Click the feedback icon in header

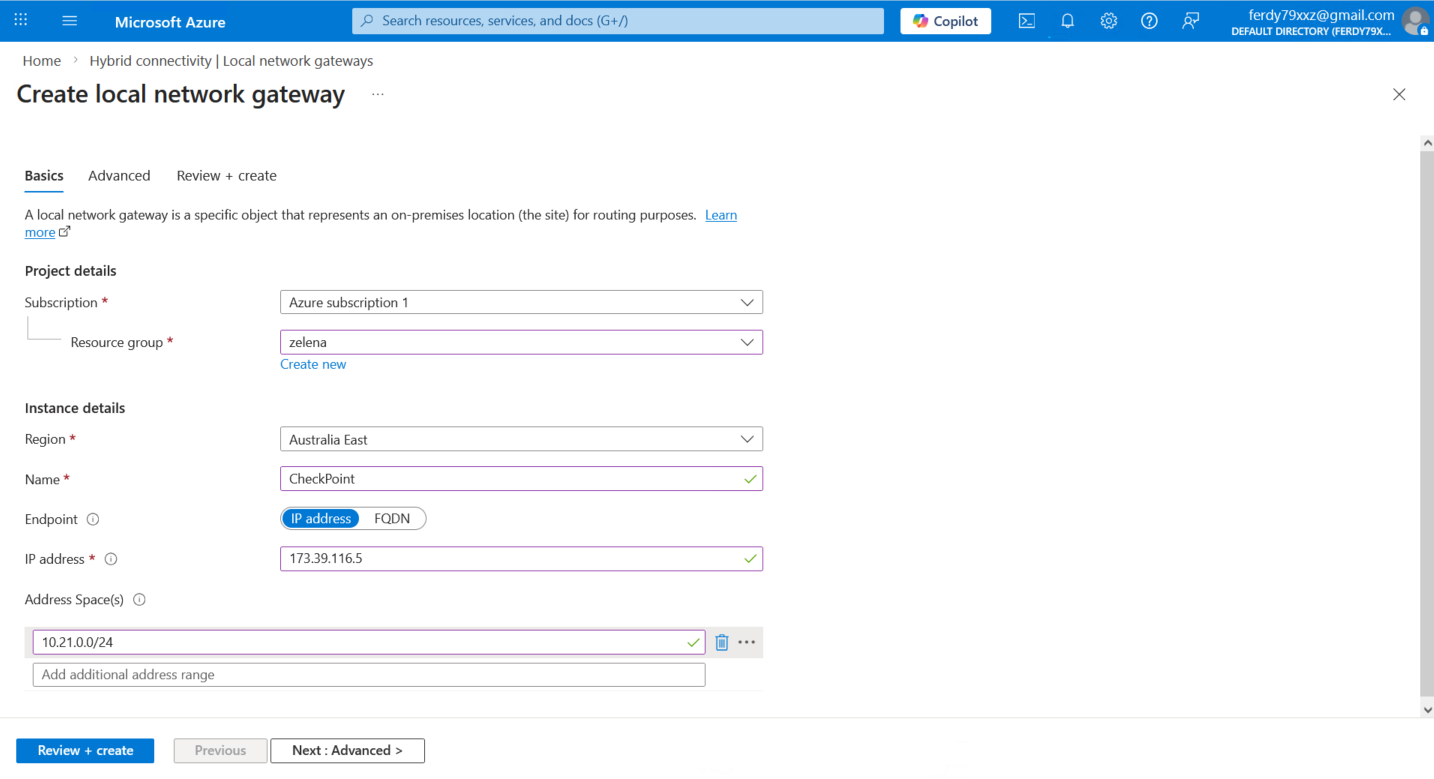click(1190, 21)
